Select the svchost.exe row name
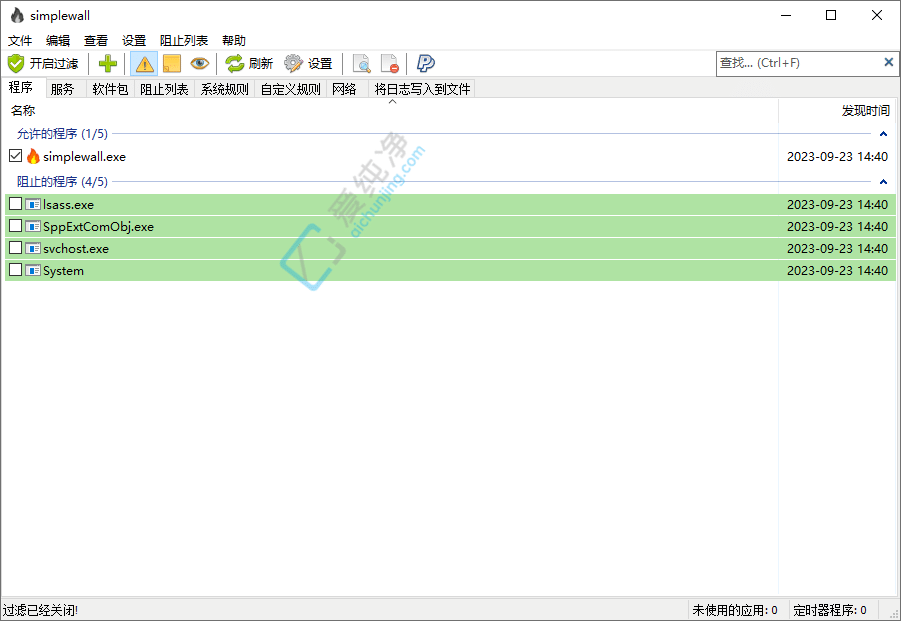The height and width of the screenshot is (621, 901). pyautogui.click(x=76, y=249)
